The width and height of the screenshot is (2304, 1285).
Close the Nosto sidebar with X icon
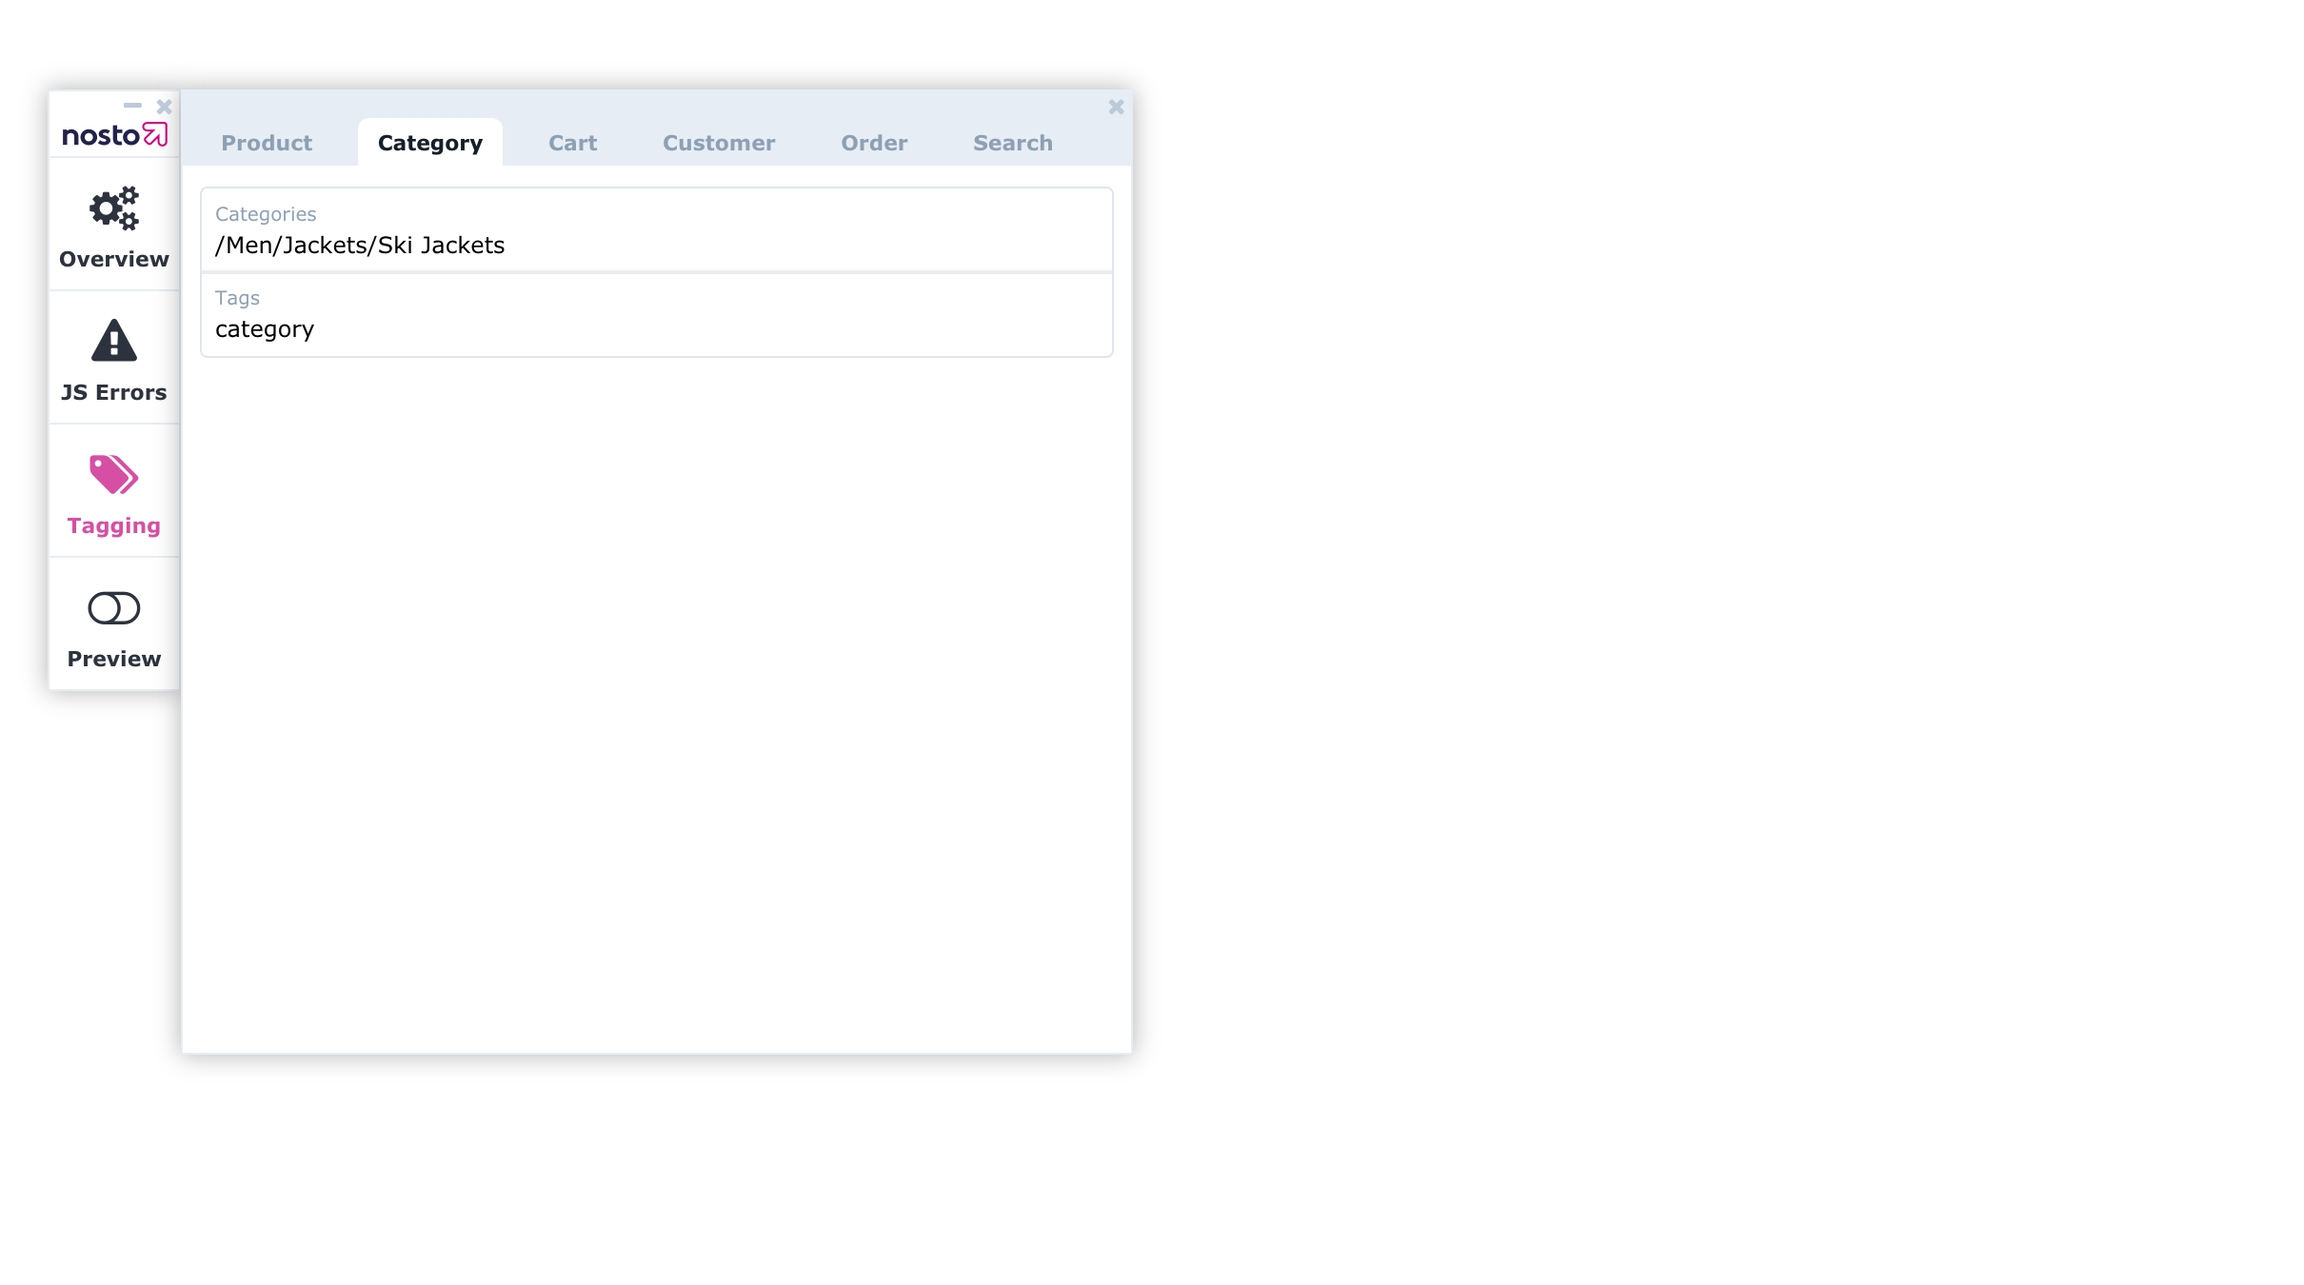[164, 106]
